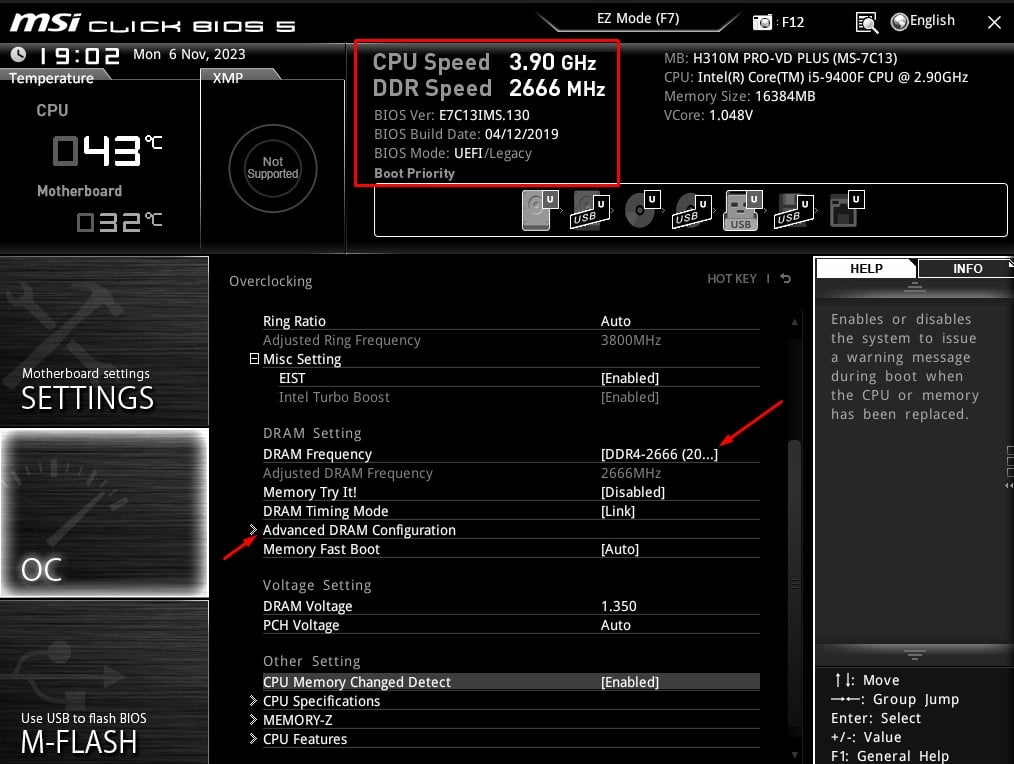Open the Motherboard settings SETTINGS panel
Screen dimensions: 1014x764
[x=104, y=341]
